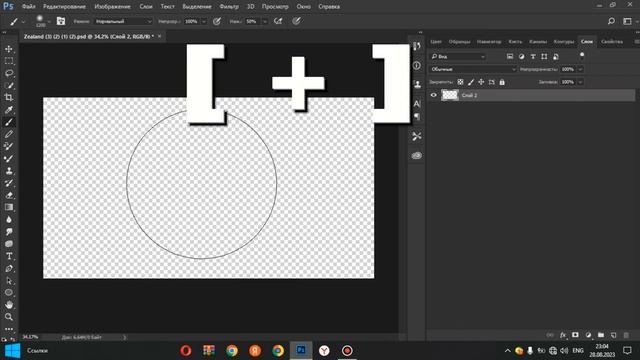
Task: Open the brush settings panel icon
Action: [60, 21]
